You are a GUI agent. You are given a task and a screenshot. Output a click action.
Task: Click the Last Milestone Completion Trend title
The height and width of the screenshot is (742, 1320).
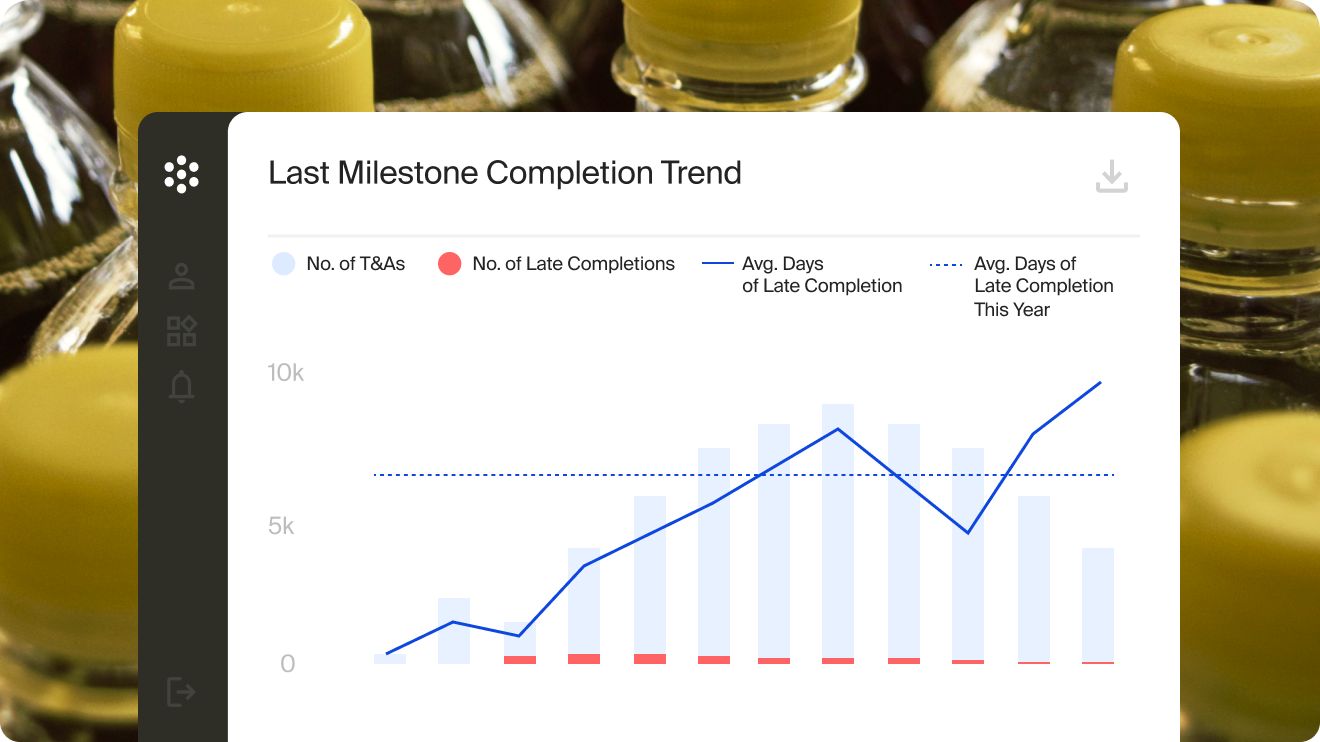tap(505, 173)
